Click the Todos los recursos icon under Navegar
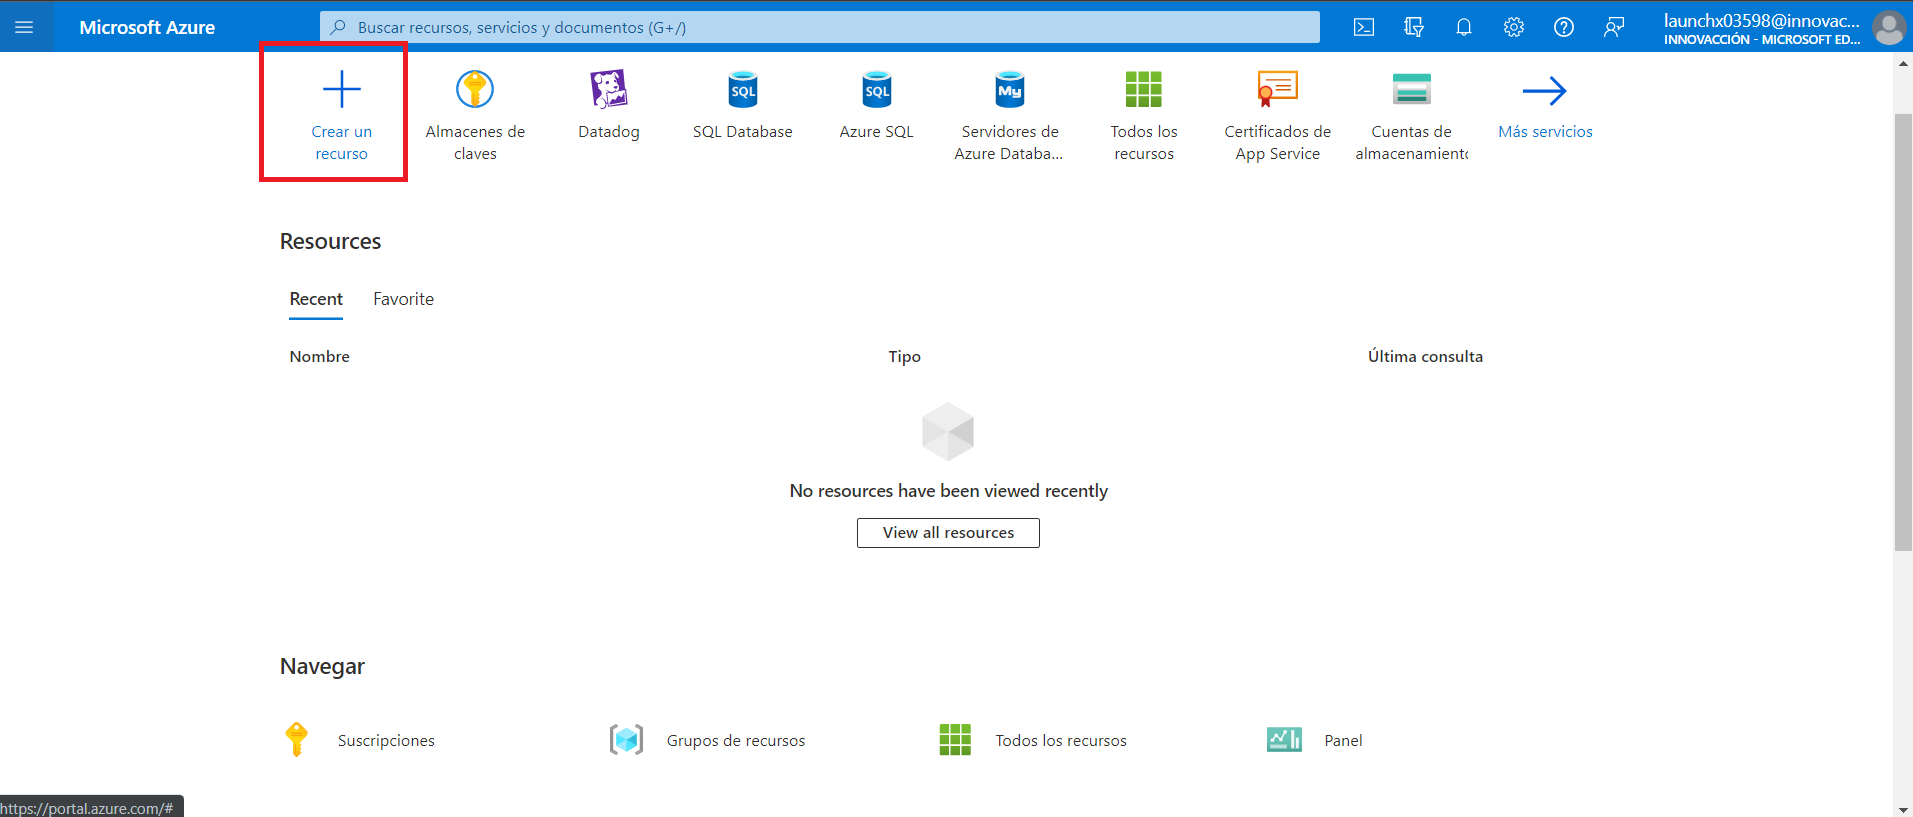The width and height of the screenshot is (1913, 817). (955, 740)
